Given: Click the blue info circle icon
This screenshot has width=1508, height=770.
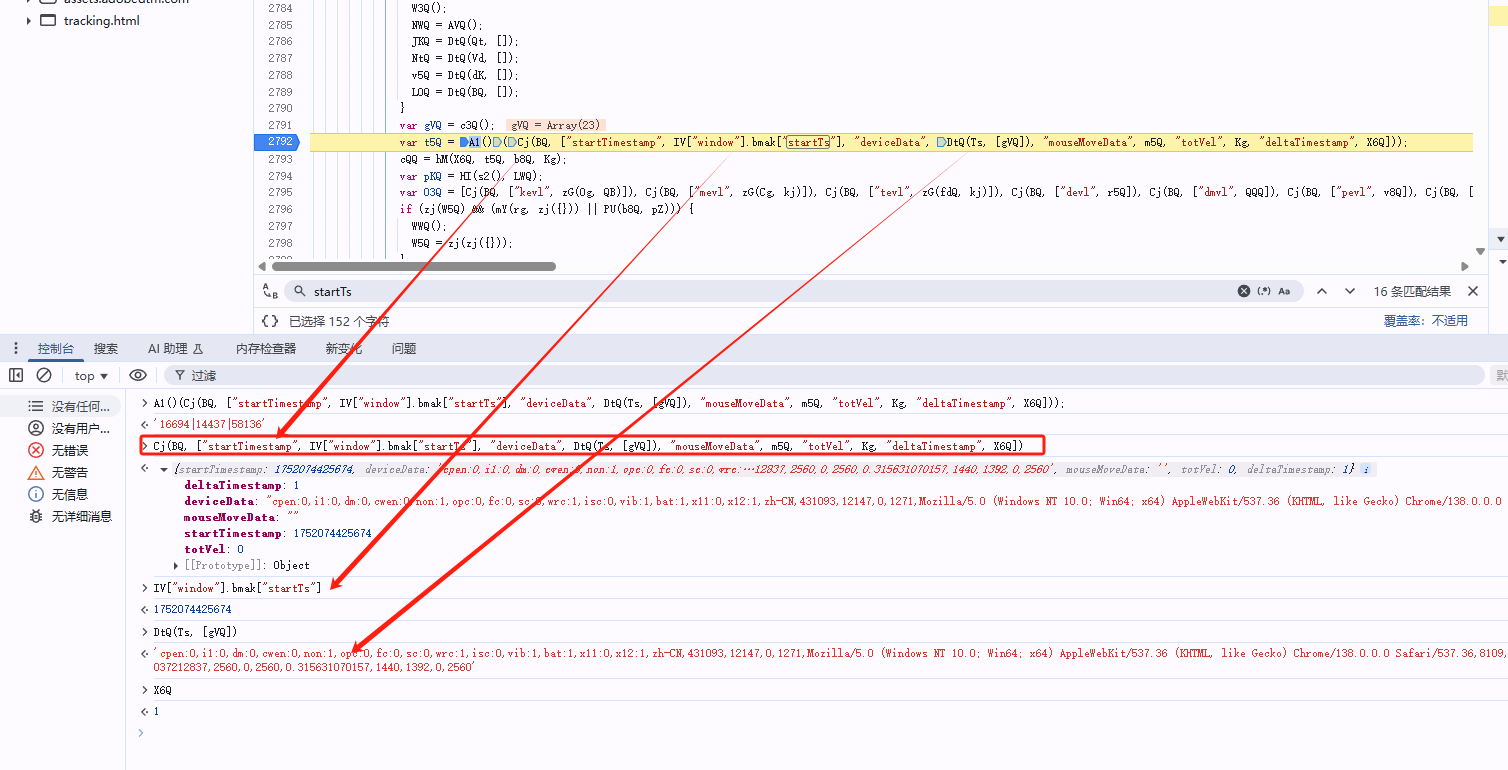Looking at the screenshot, I should pyautogui.click(x=36, y=495).
